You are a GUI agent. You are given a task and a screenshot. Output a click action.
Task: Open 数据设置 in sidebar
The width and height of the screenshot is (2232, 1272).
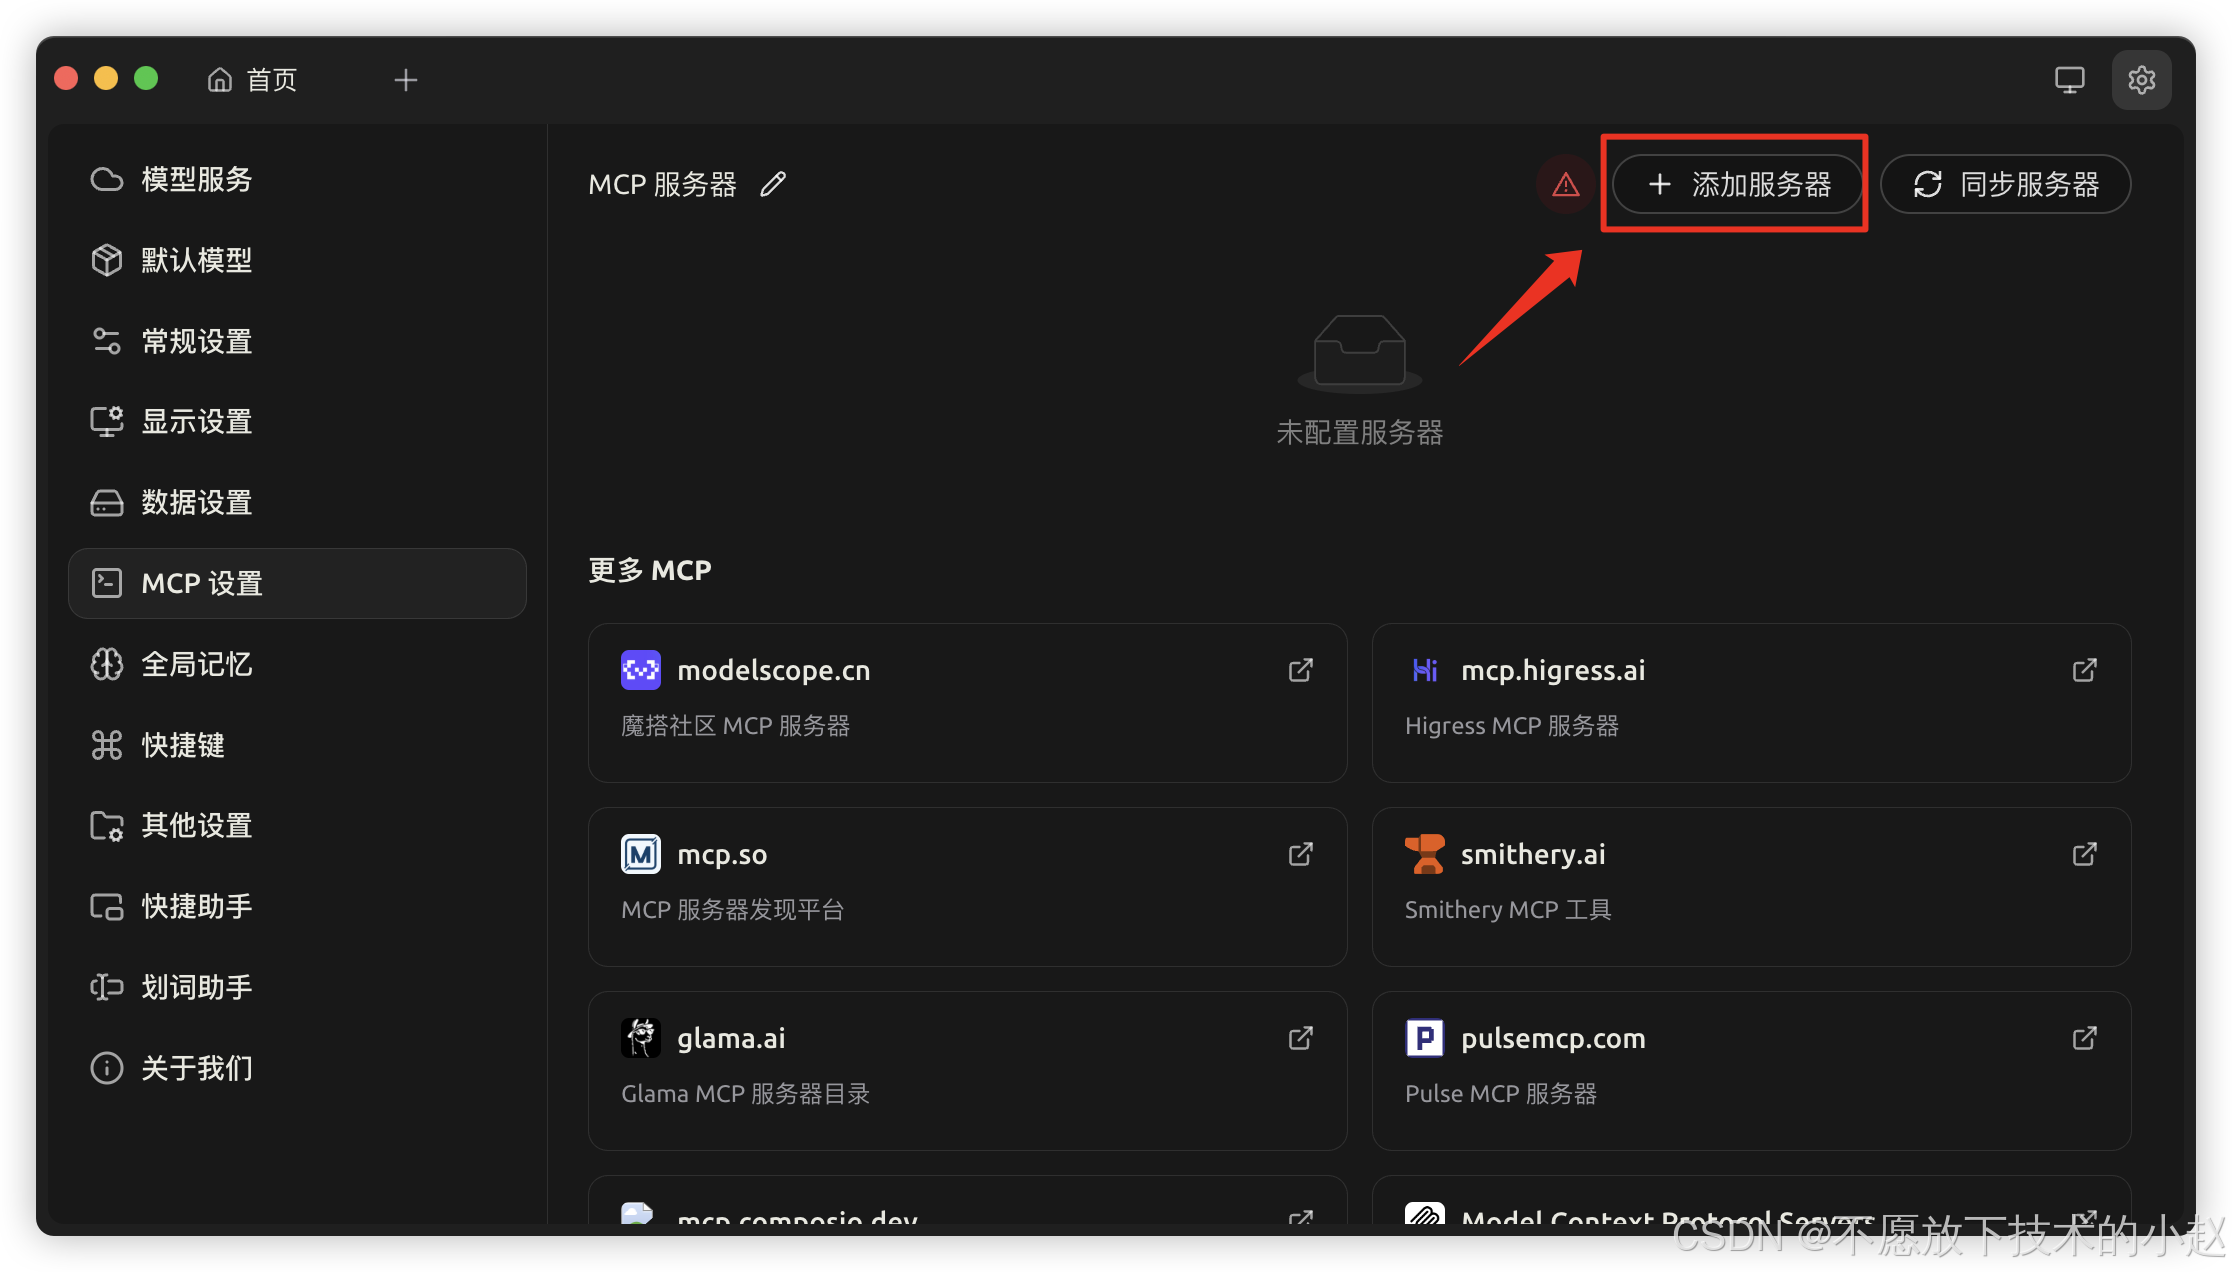click(x=297, y=502)
